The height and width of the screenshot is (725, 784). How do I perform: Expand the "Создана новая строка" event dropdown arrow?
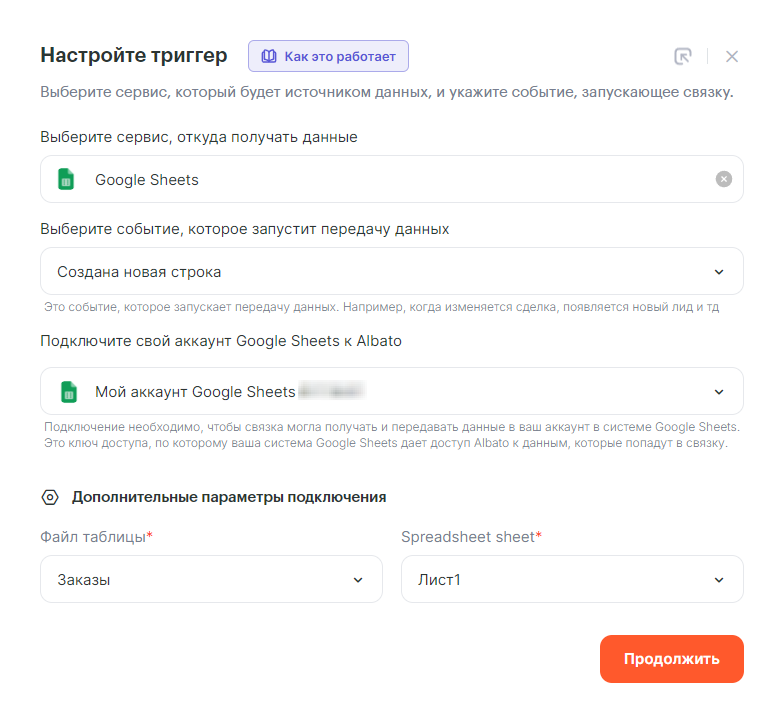click(x=719, y=272)
